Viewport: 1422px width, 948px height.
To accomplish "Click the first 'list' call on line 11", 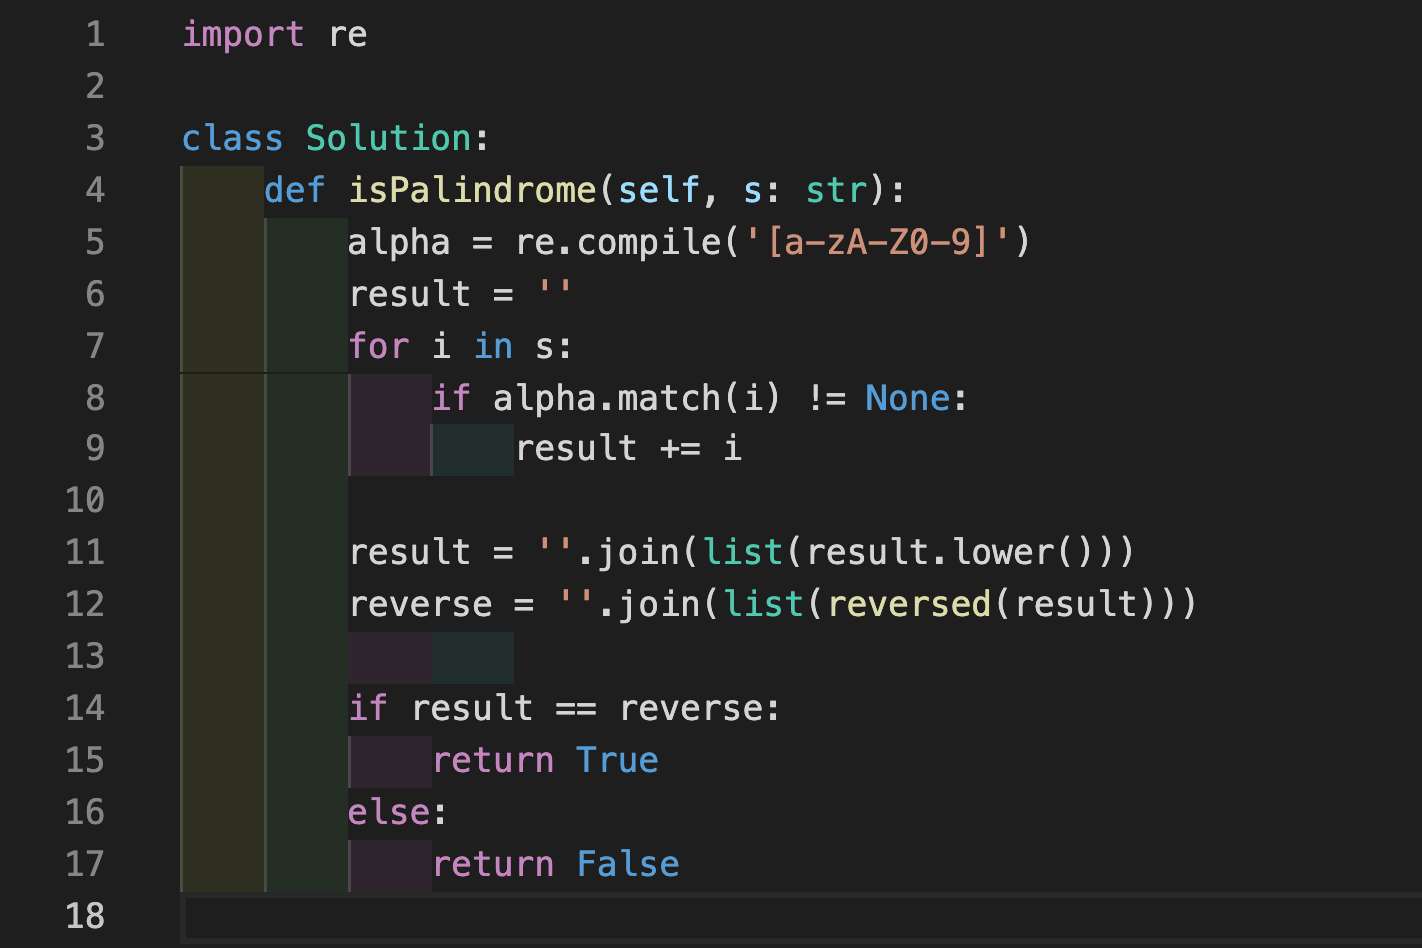I will click(742, 552).
